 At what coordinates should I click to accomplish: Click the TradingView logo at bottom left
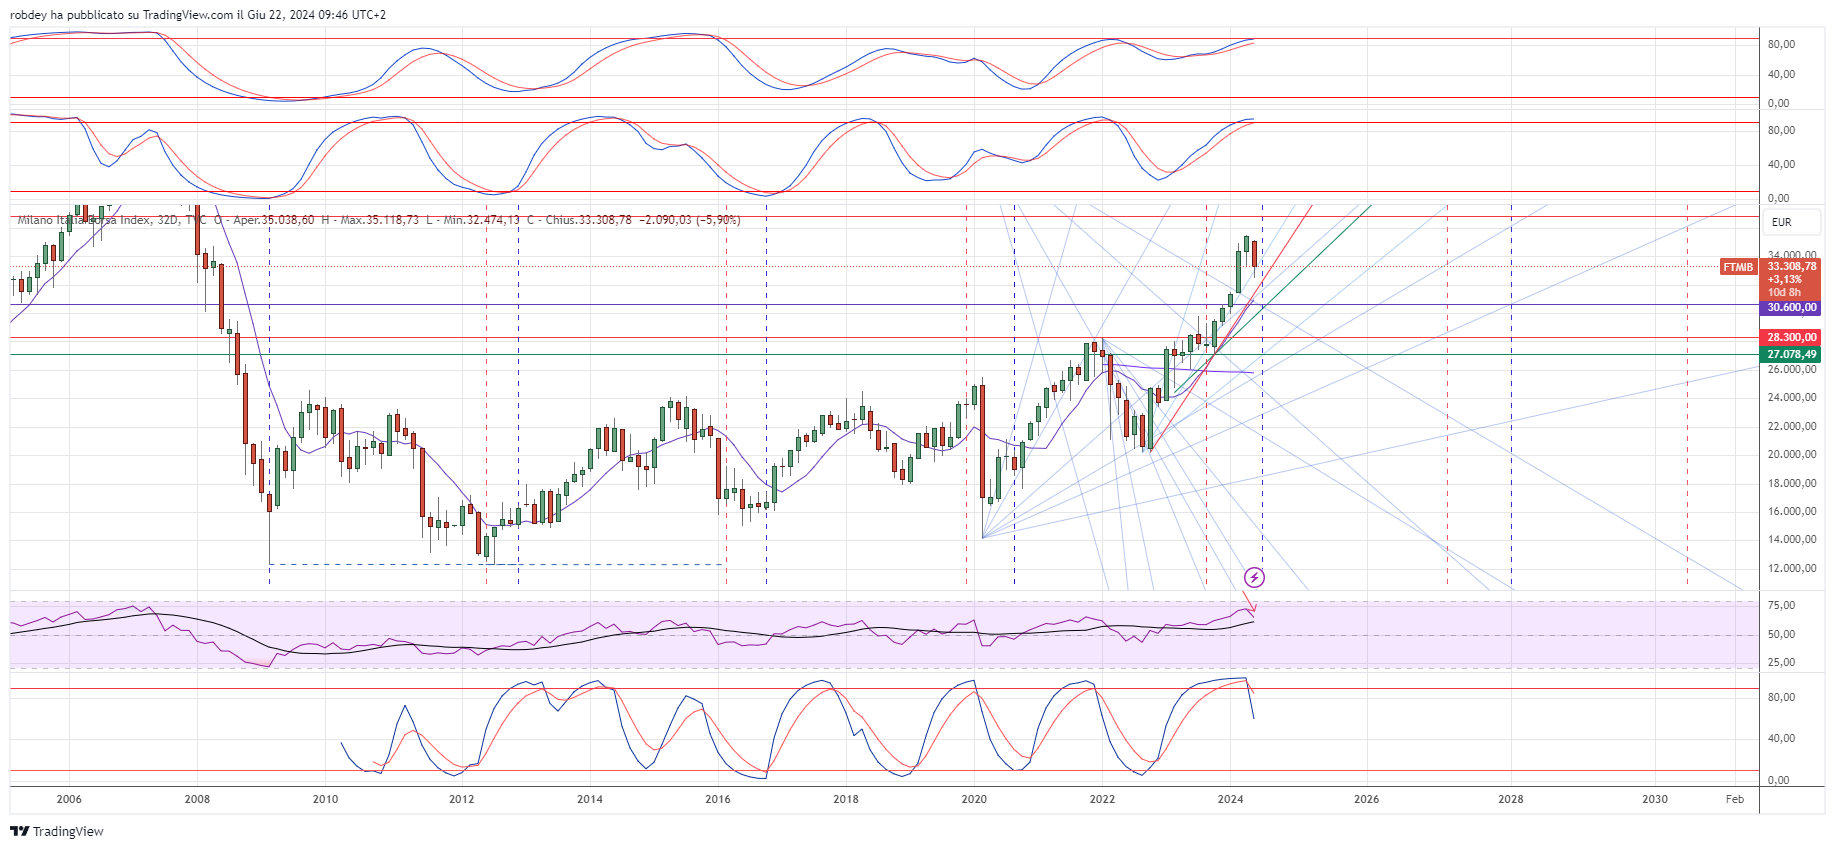pos(57,831)
